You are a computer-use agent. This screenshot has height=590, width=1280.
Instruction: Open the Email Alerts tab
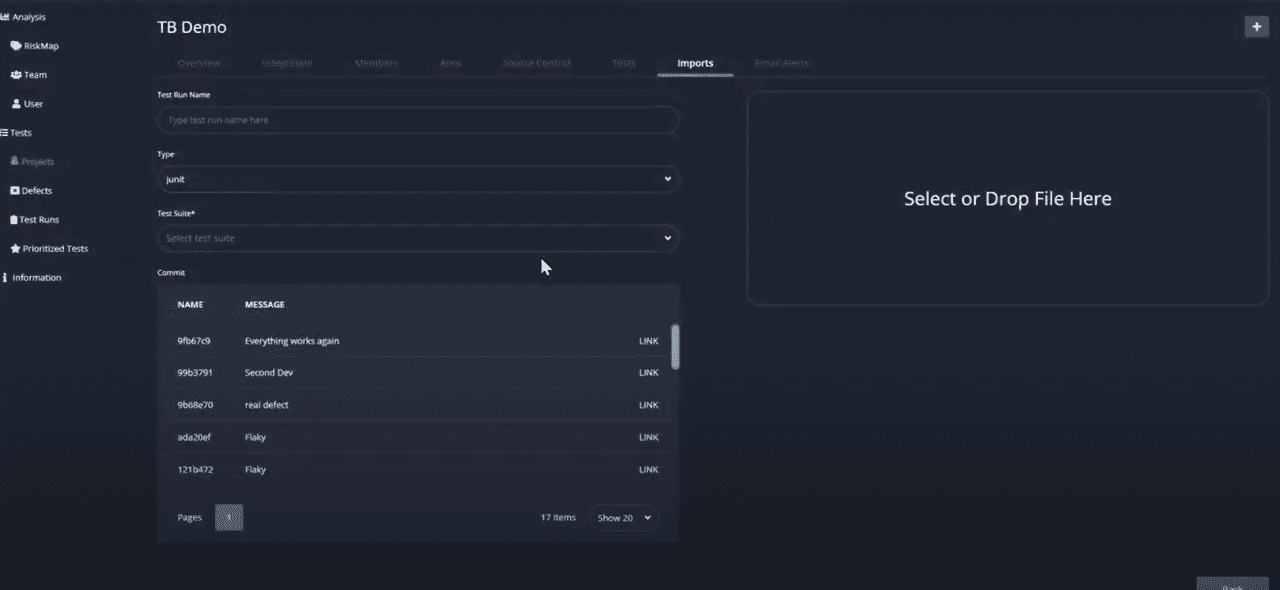[781, 64]
